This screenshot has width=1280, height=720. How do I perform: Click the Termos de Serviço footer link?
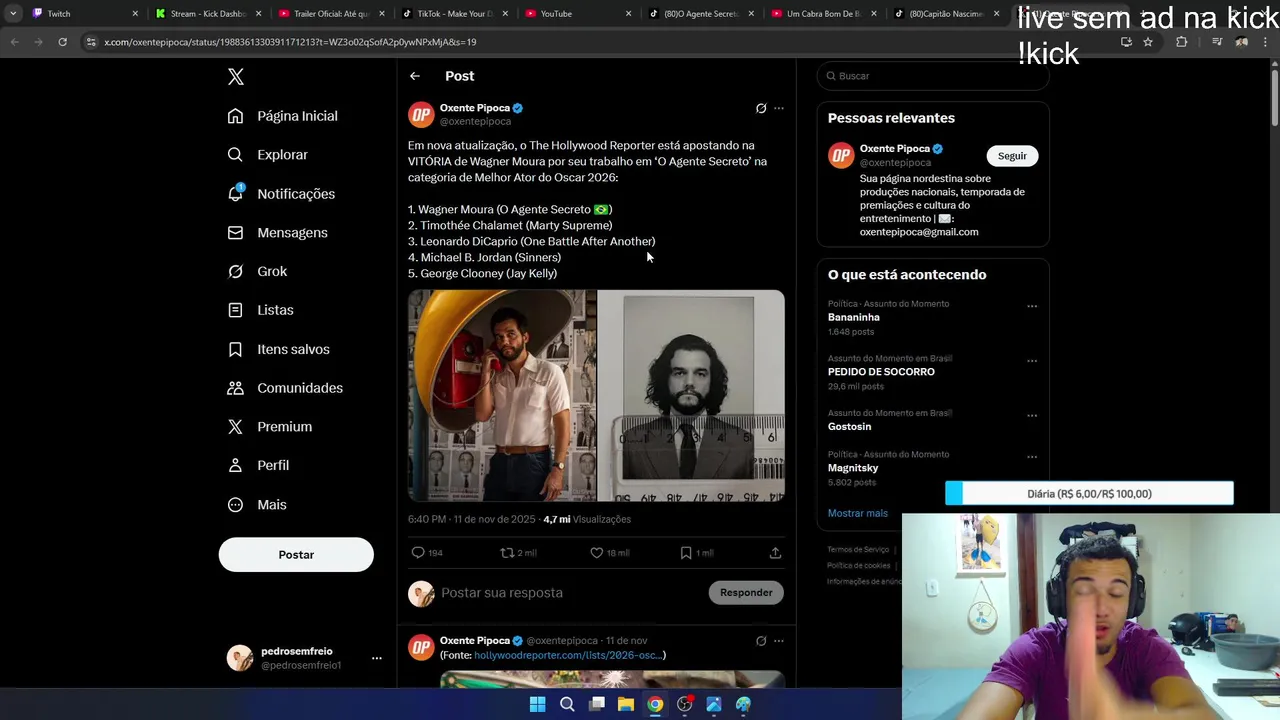point(858,550)
